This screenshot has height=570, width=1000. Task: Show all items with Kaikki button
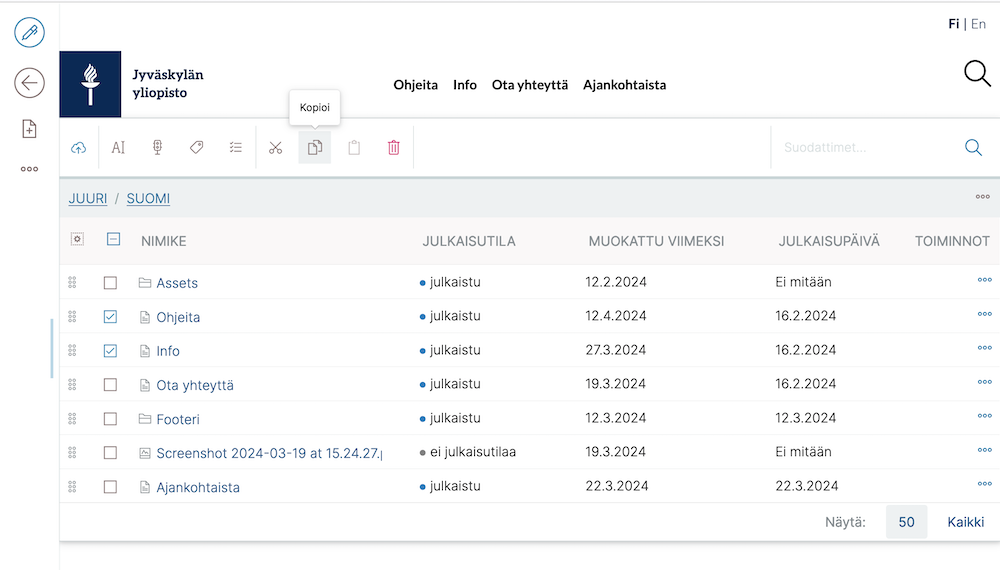pos(965,522)
